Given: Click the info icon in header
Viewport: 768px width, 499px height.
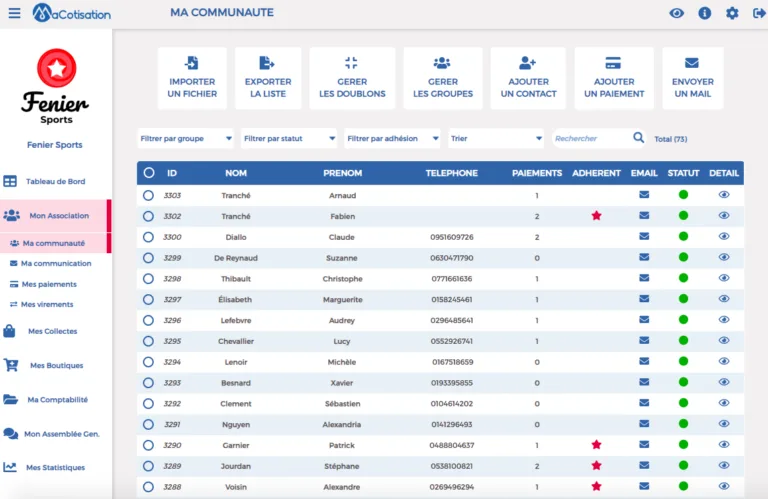Looking at the screenshot, I should tap(704, 13).
